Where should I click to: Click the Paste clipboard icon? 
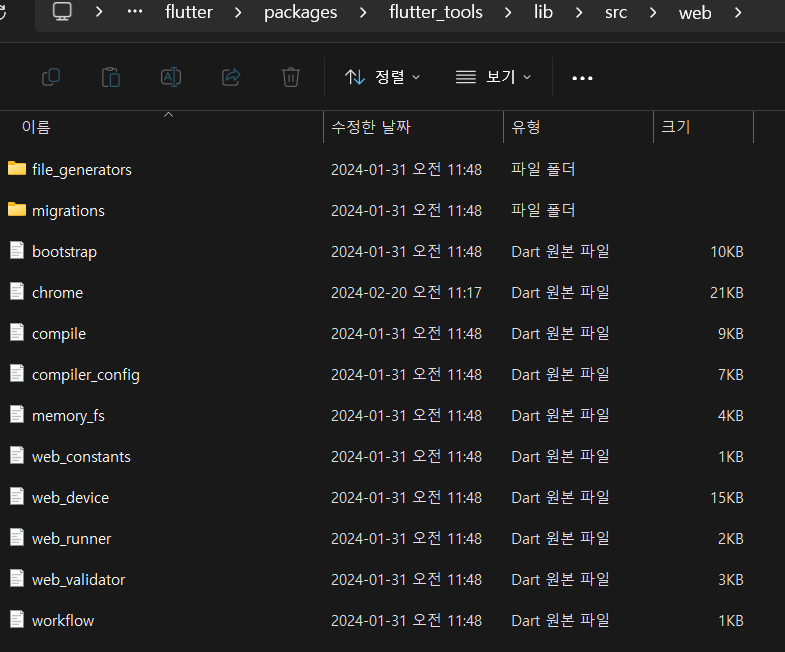point(111,77)
